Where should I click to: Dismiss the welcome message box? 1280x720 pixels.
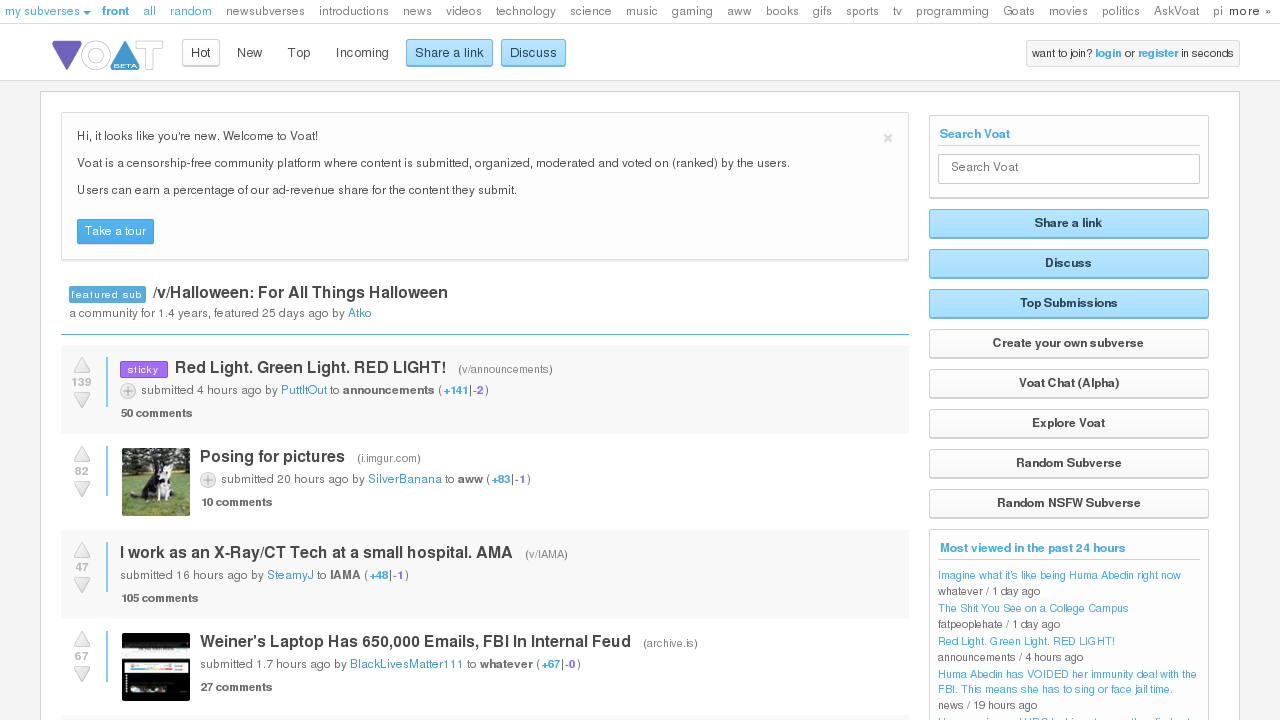[x=888, y=138]
